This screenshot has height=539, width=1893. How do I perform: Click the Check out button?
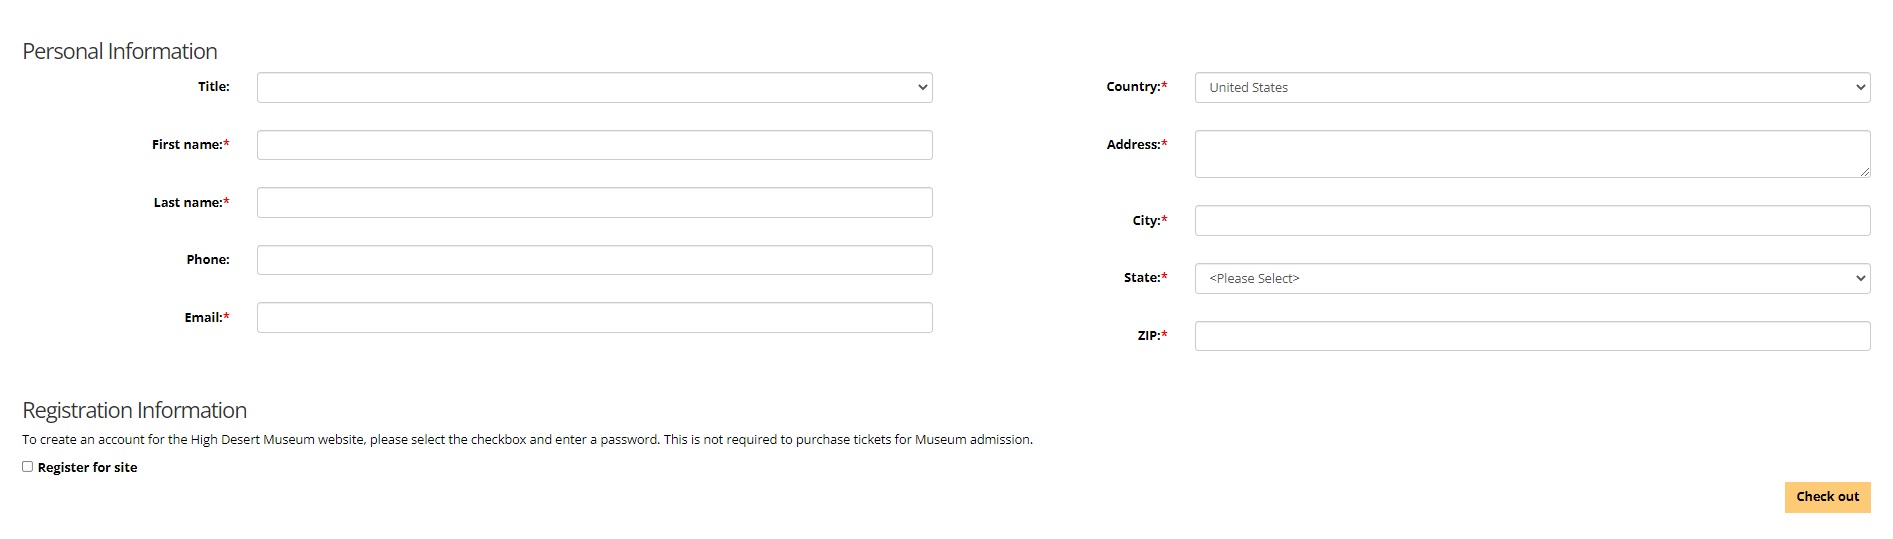pyautogui.click(x=1827, y=497)
